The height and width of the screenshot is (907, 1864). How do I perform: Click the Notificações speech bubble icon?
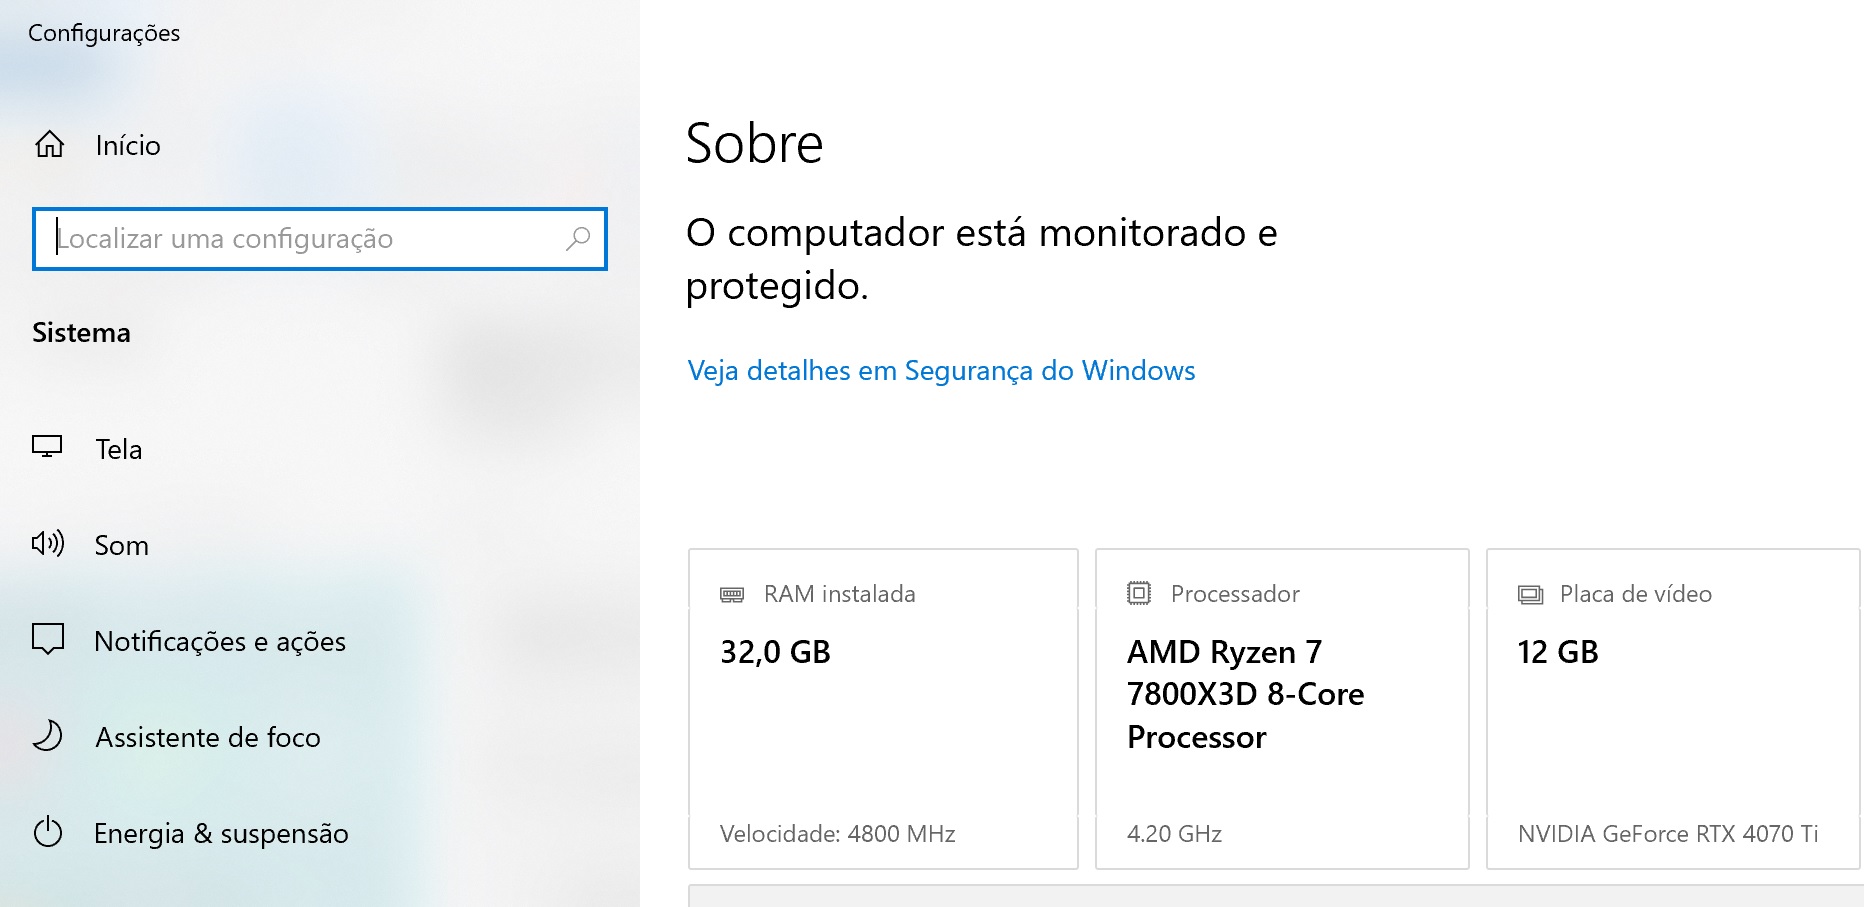[x=48, y=639]
